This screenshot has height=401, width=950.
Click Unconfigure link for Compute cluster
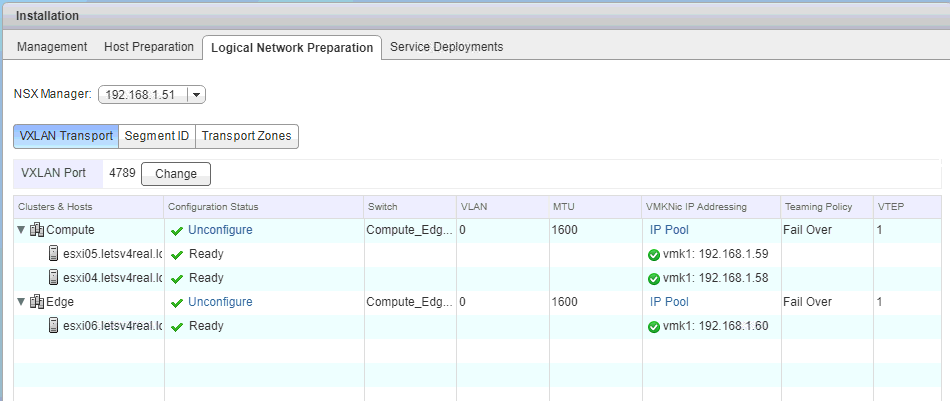coord(220,230)
